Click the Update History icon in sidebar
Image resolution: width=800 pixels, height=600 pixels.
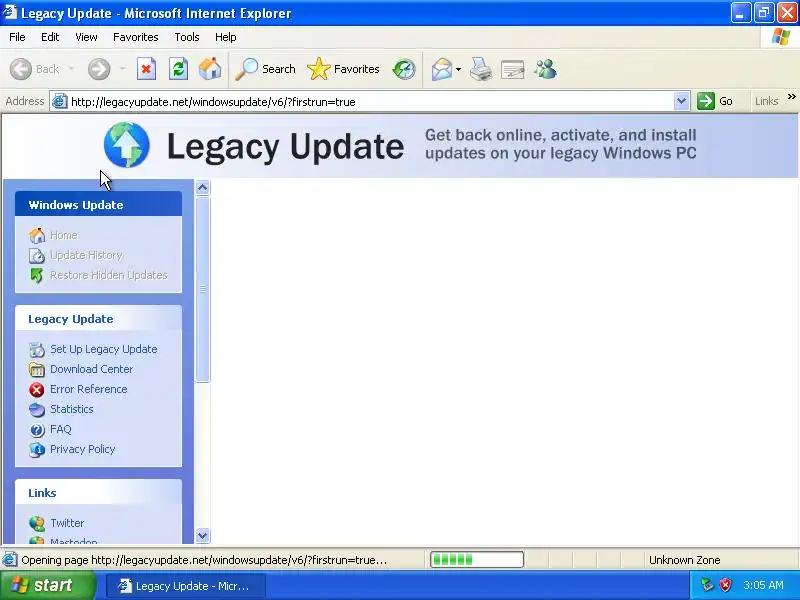pos(37,255)
